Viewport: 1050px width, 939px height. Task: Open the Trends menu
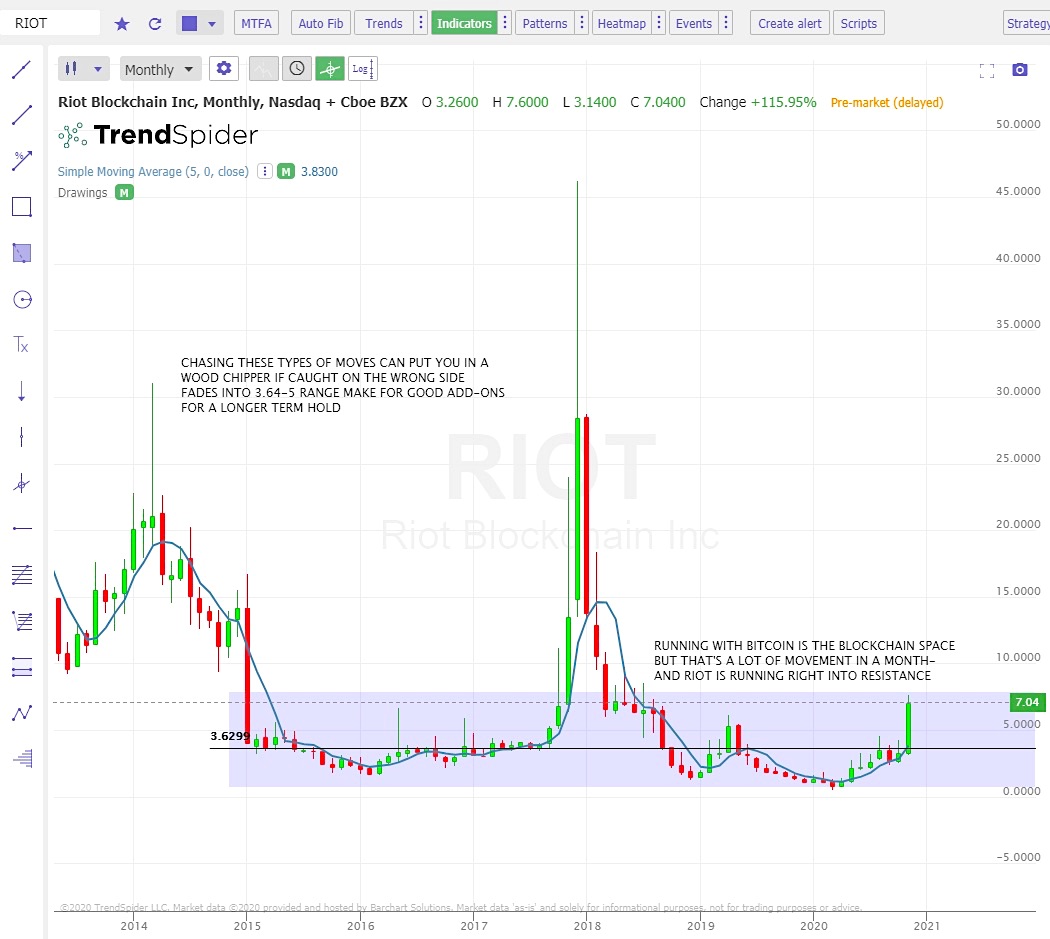pos(384,23)
